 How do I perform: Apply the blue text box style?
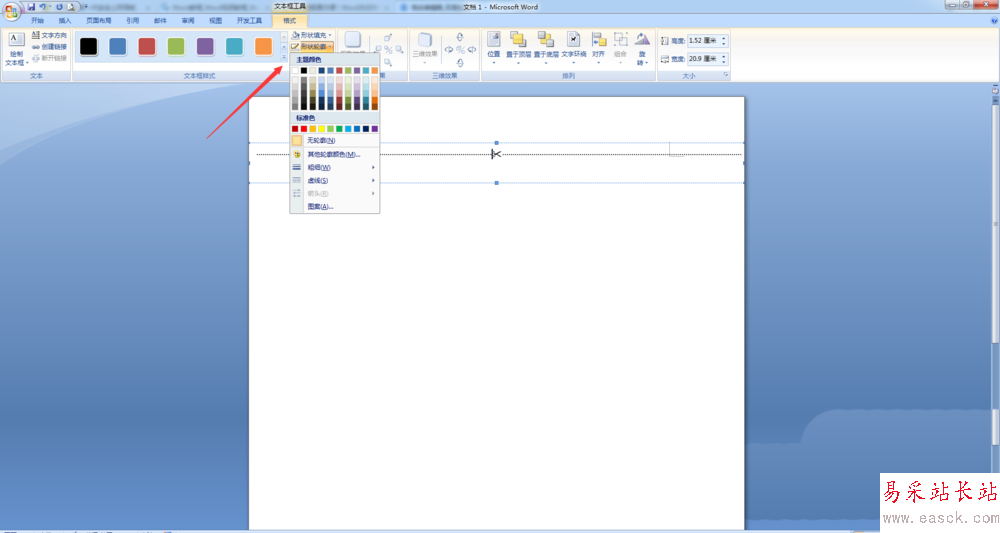118,46
